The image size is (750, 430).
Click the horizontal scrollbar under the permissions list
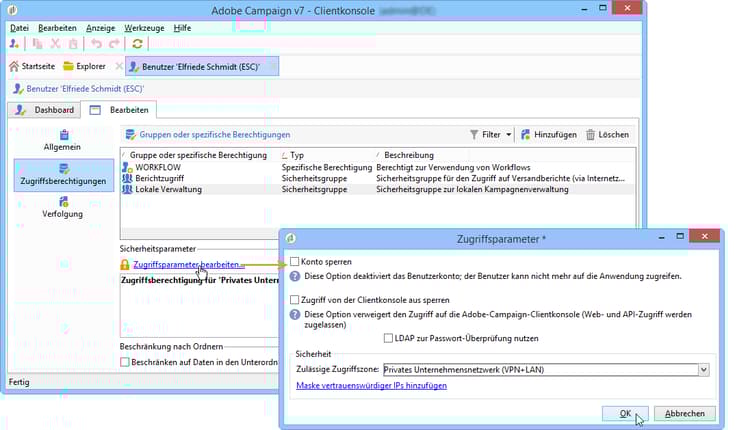tap(199, 233)
